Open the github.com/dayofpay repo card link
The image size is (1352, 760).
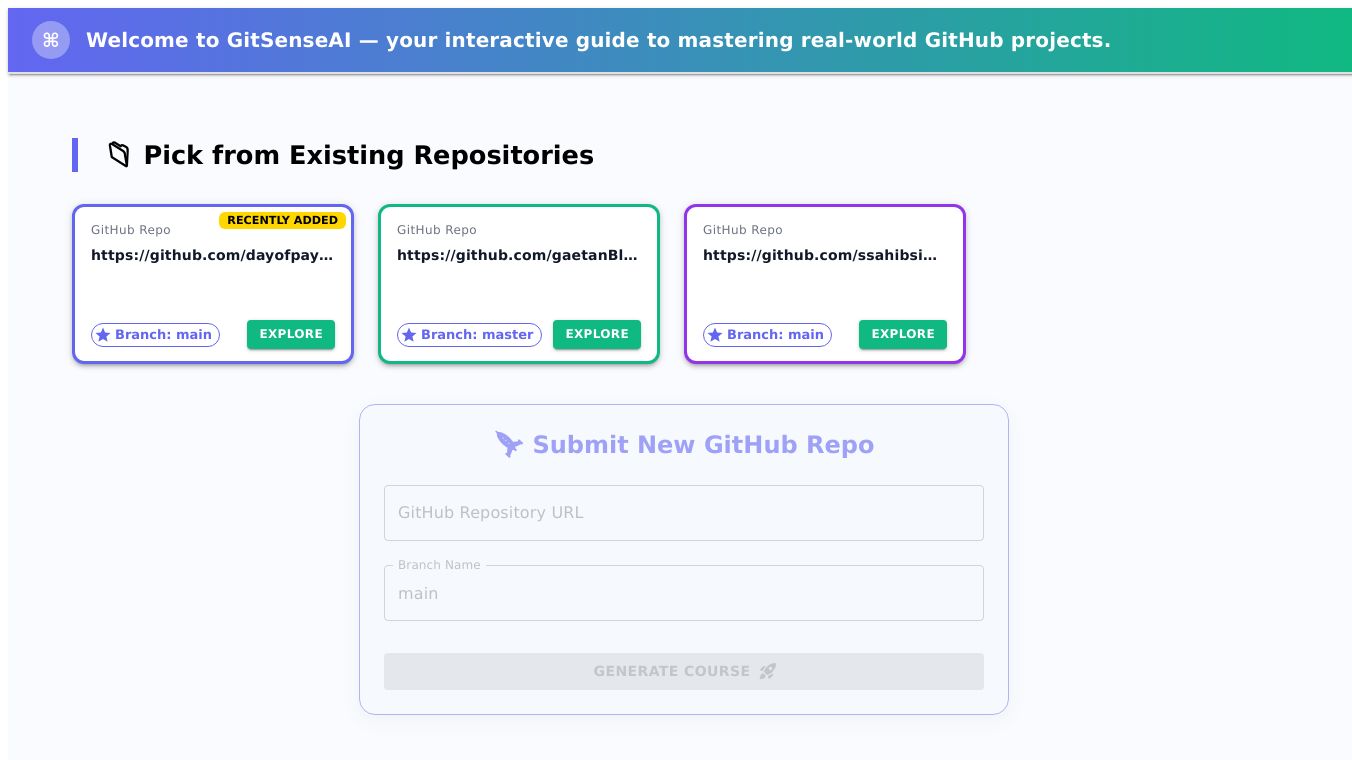(212, 255)
